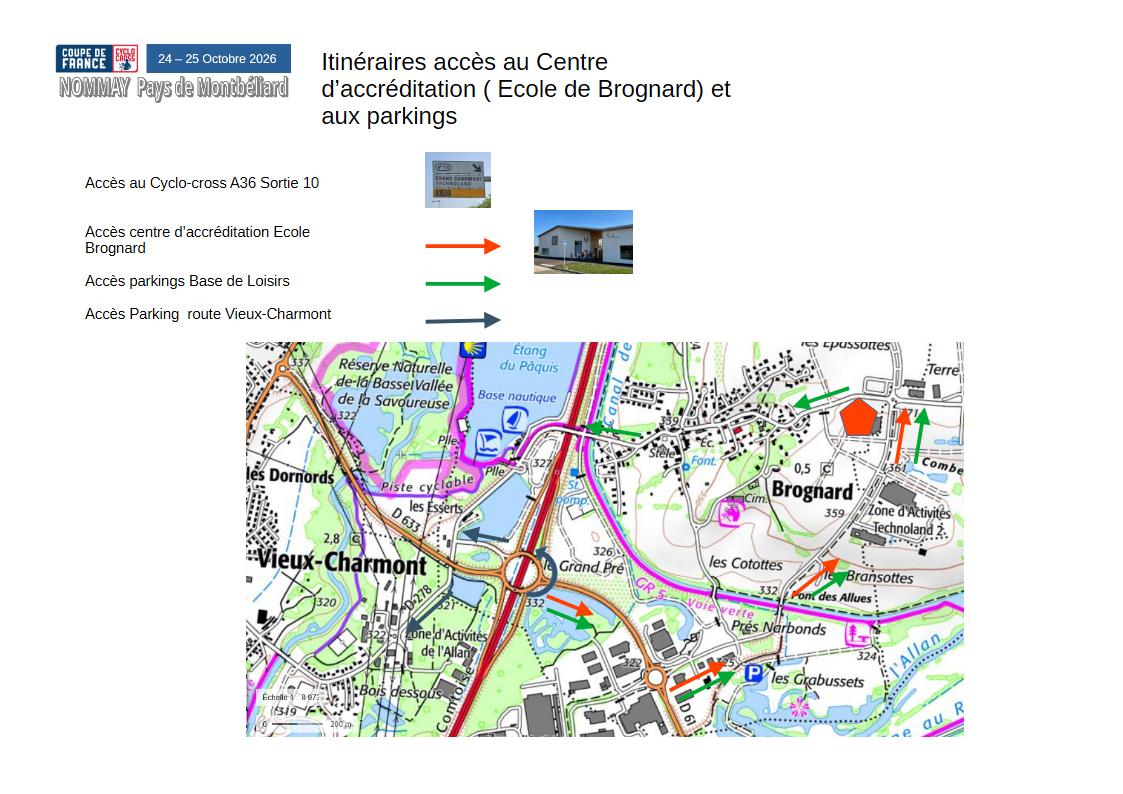This screenshot has width=1123, height=794.
Task: Click the blue parking P icon on map
Action: [753, 673]
